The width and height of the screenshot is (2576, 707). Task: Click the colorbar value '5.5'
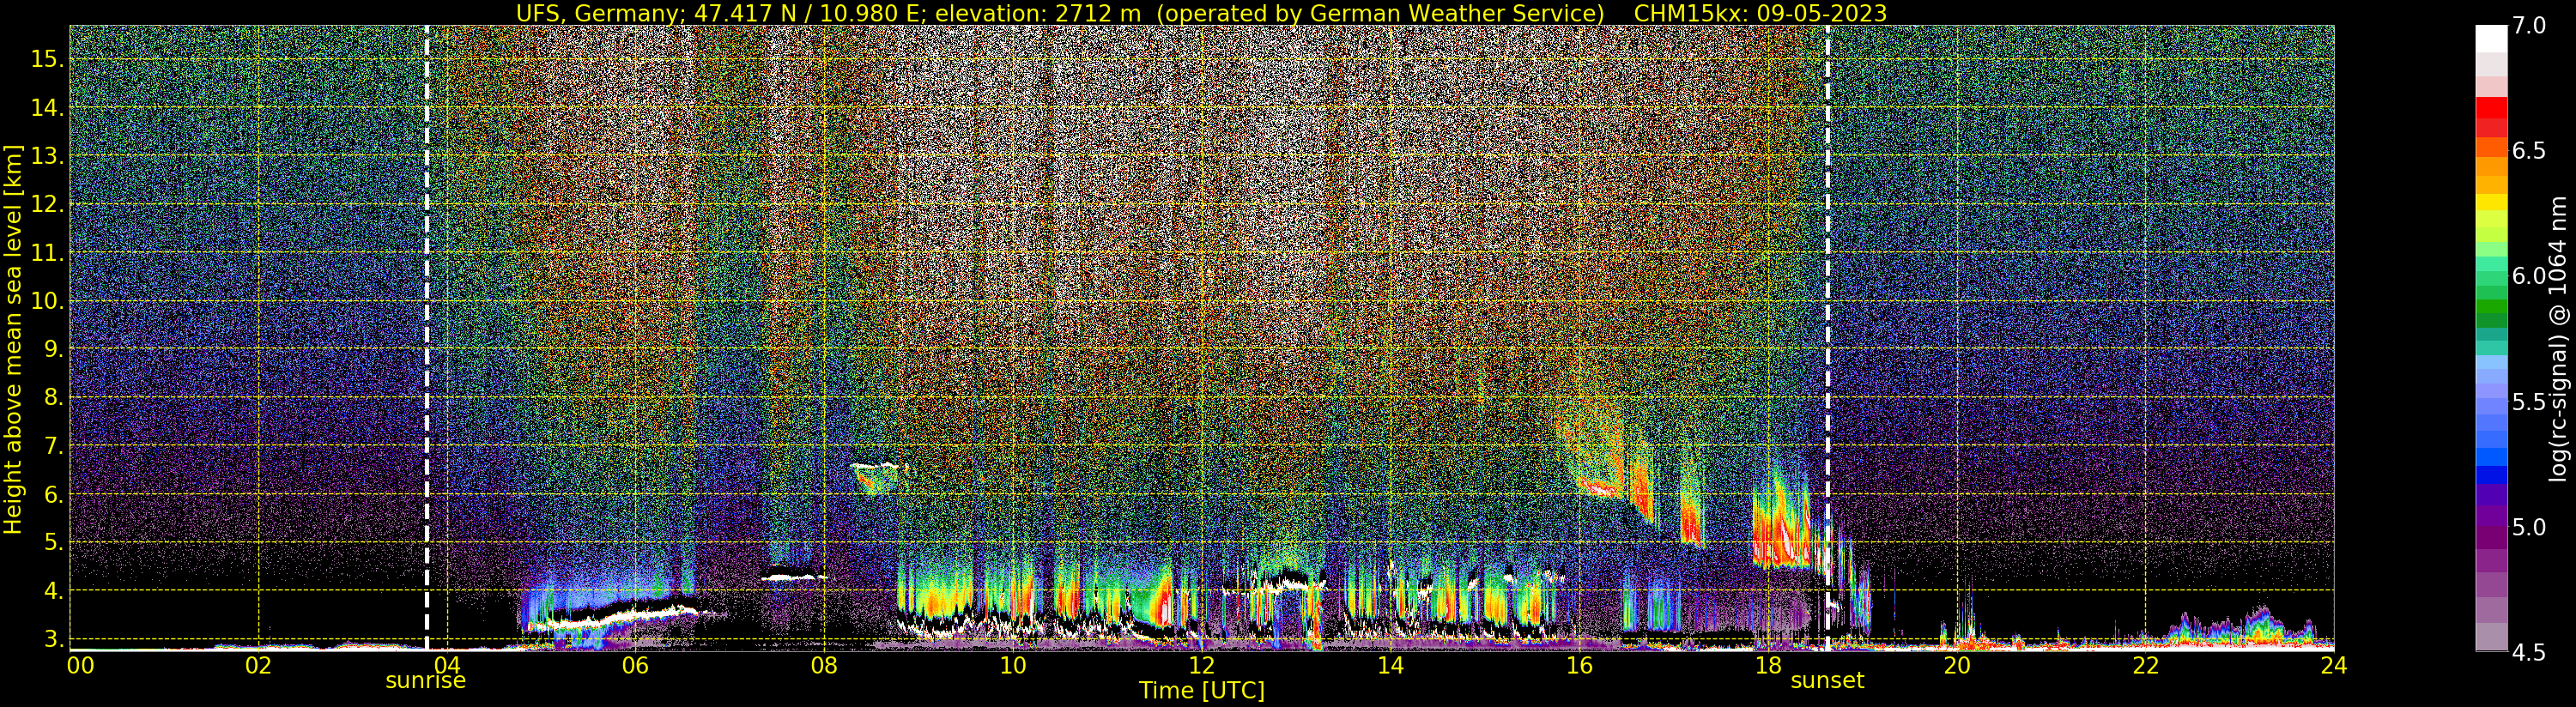[2529, 402]
